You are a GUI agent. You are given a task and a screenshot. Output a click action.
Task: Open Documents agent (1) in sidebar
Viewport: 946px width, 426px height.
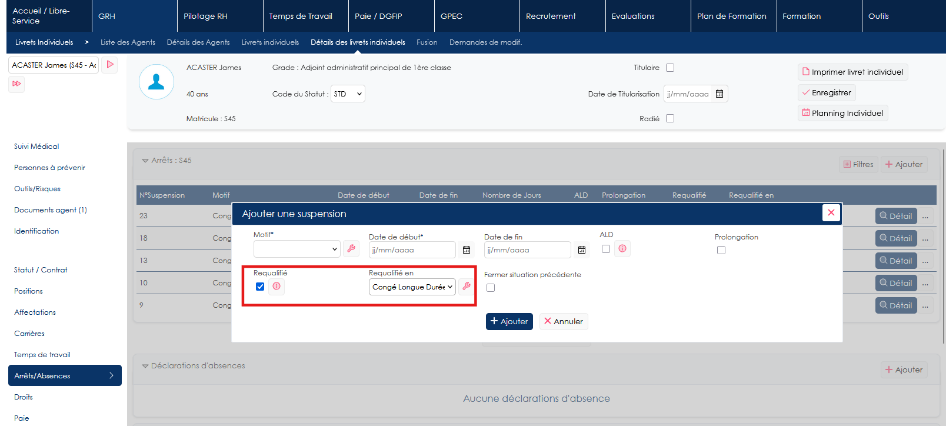tap(51, 210)
